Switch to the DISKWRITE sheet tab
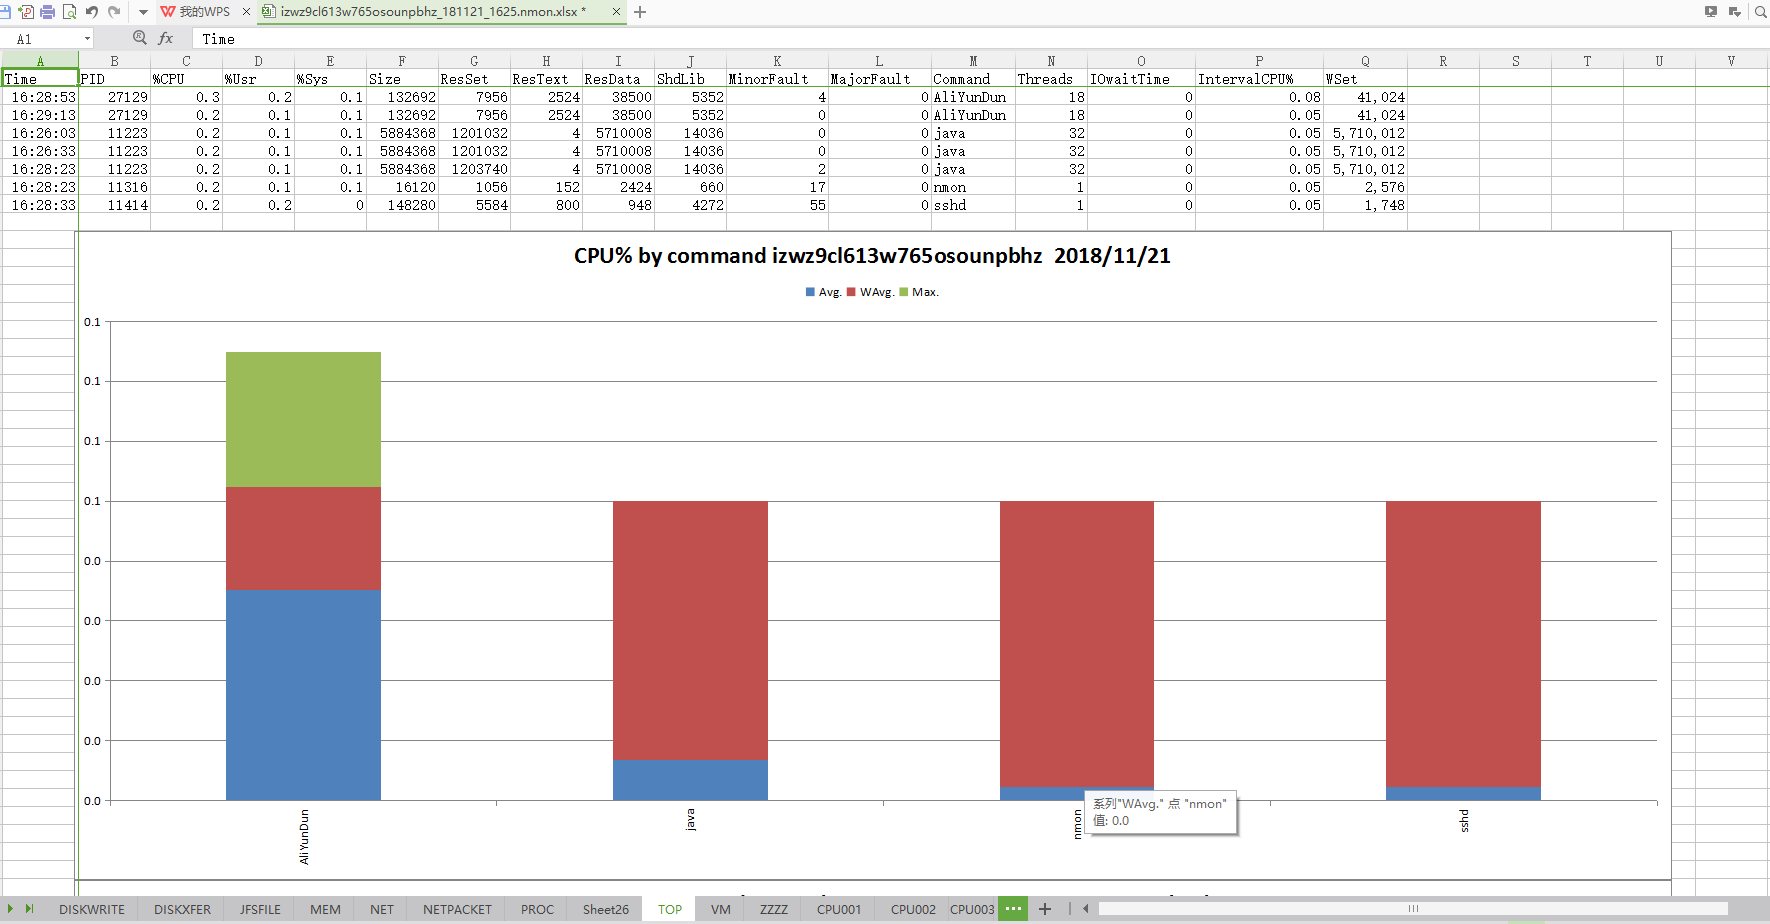Viewport: 1770px width, 924px height. coord(92,910)
